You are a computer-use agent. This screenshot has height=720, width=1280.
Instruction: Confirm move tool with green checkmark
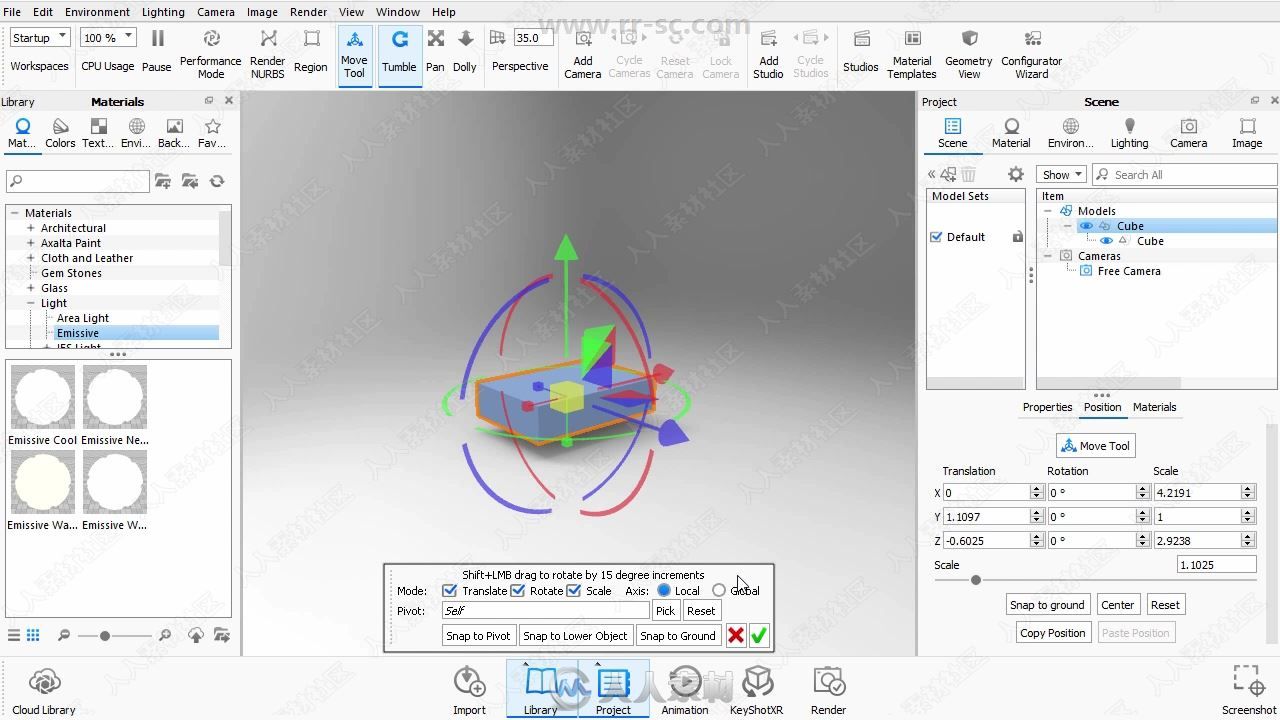click(x=759, y=635)
